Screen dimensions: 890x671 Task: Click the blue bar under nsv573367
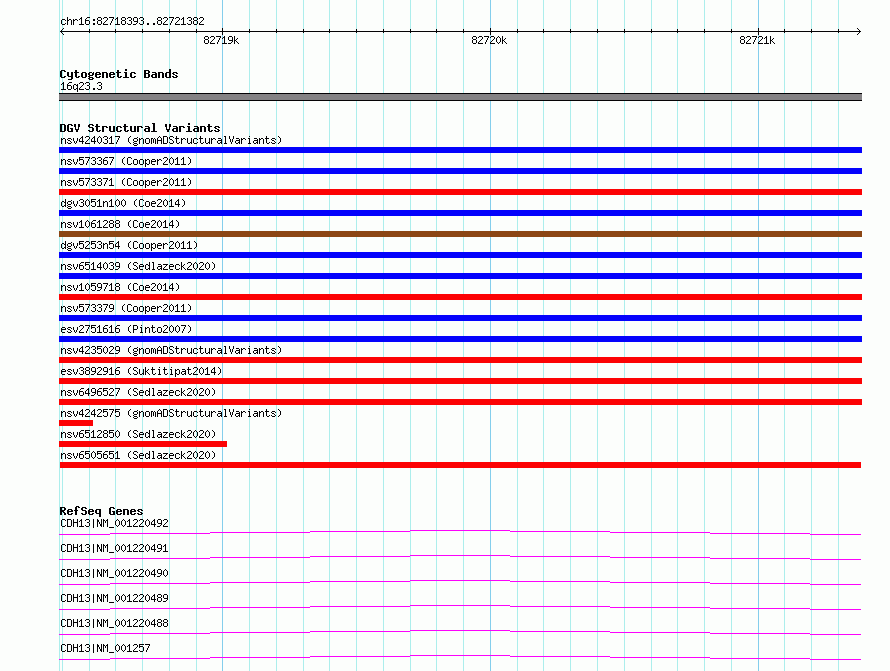(460, 171)
